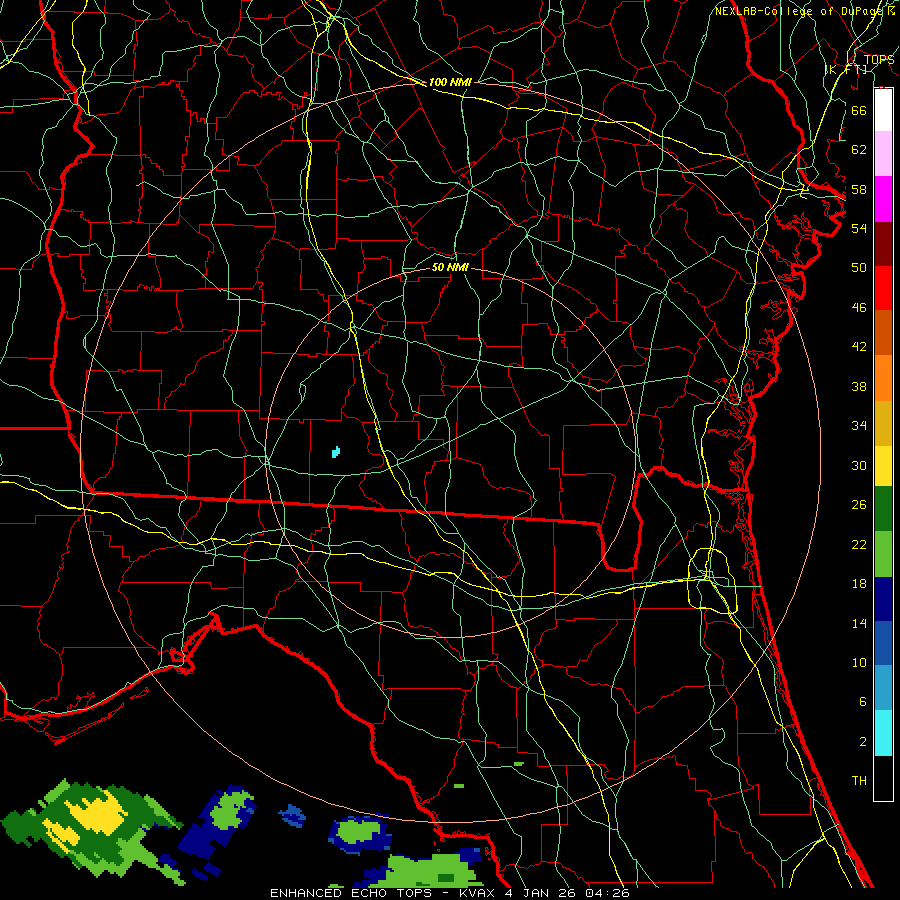900x900 pixels.
Task: Click the legend value "10"
Action: (x=859, y=662)
